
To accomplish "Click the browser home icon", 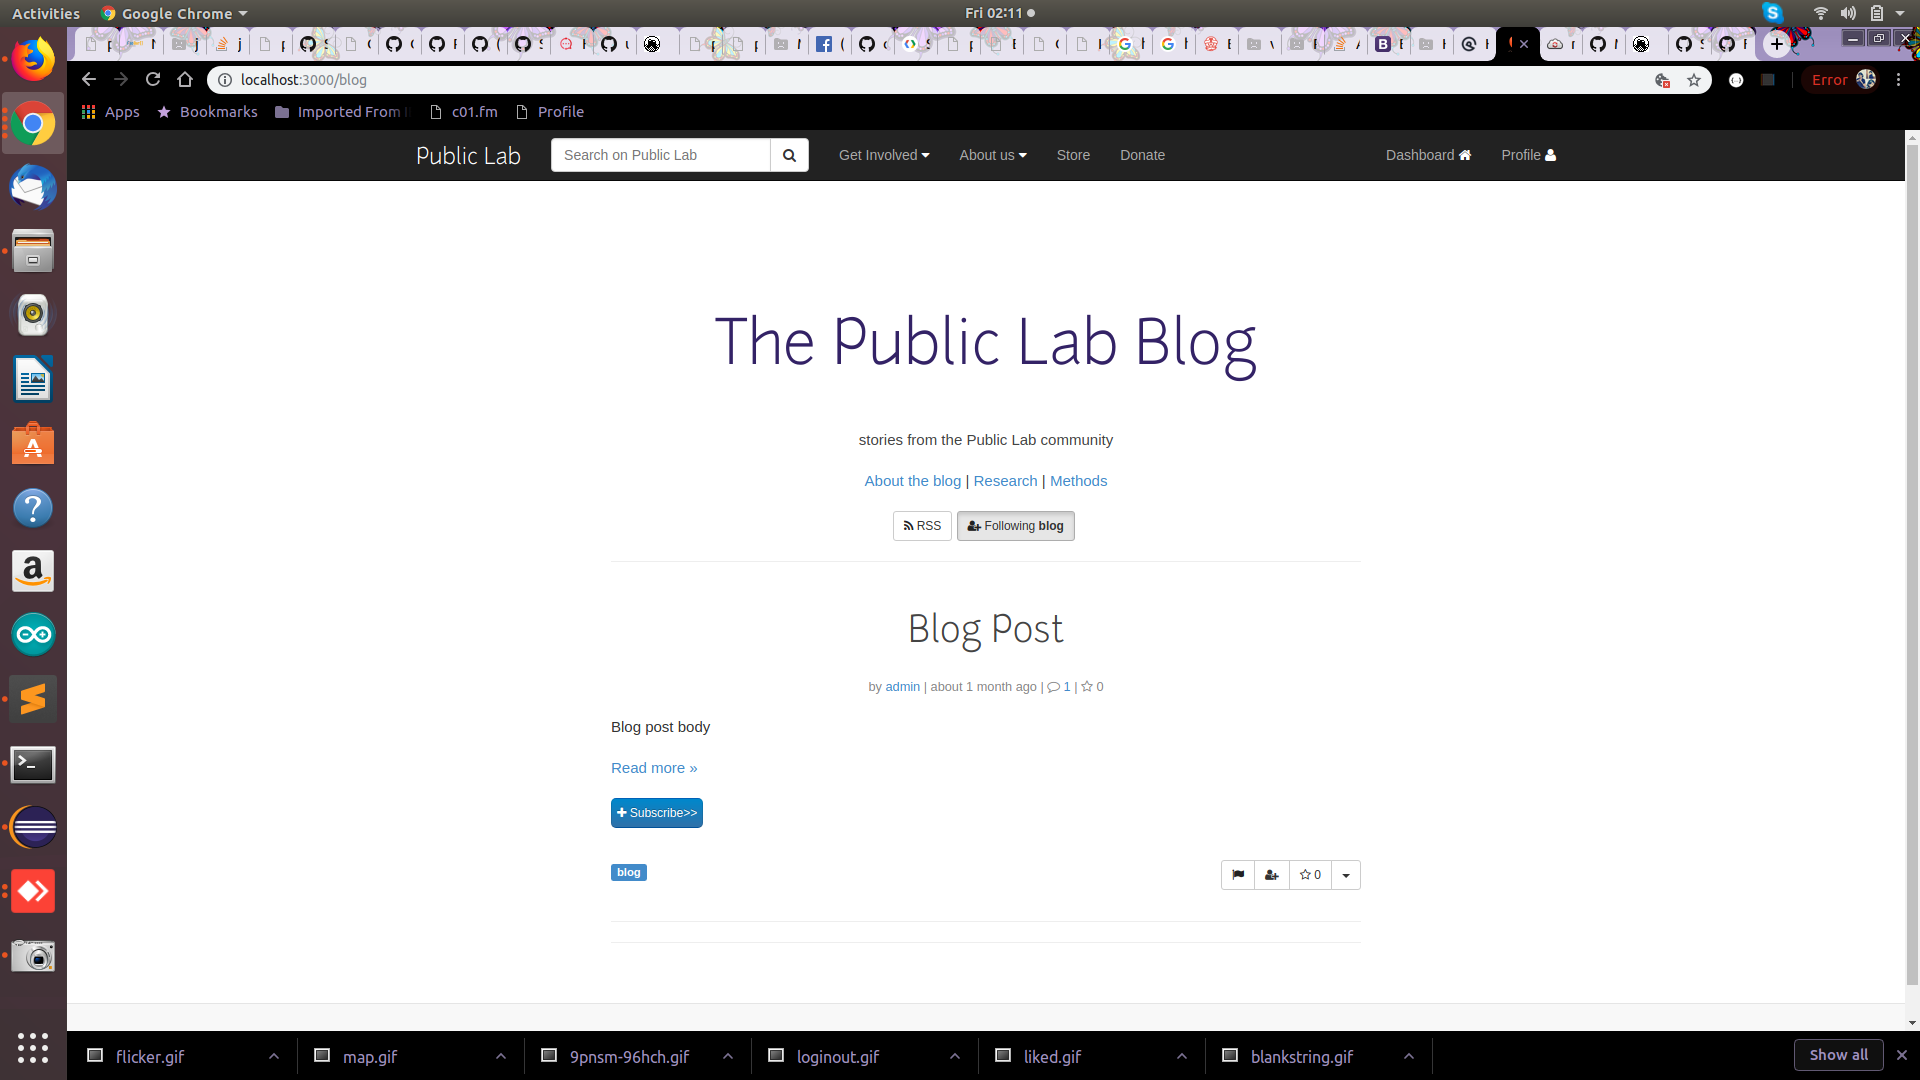I will pyautogui.click(x=185, y=80).
